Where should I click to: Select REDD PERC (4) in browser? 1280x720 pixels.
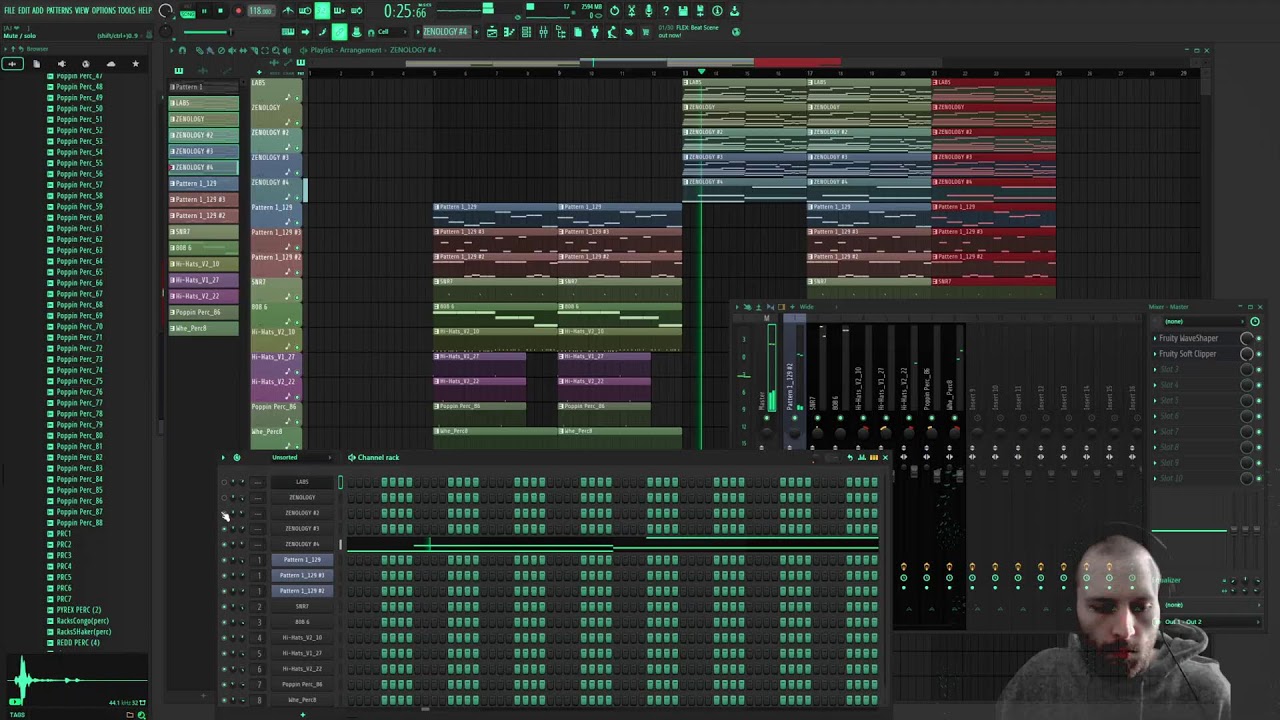(x=77, y=642)
